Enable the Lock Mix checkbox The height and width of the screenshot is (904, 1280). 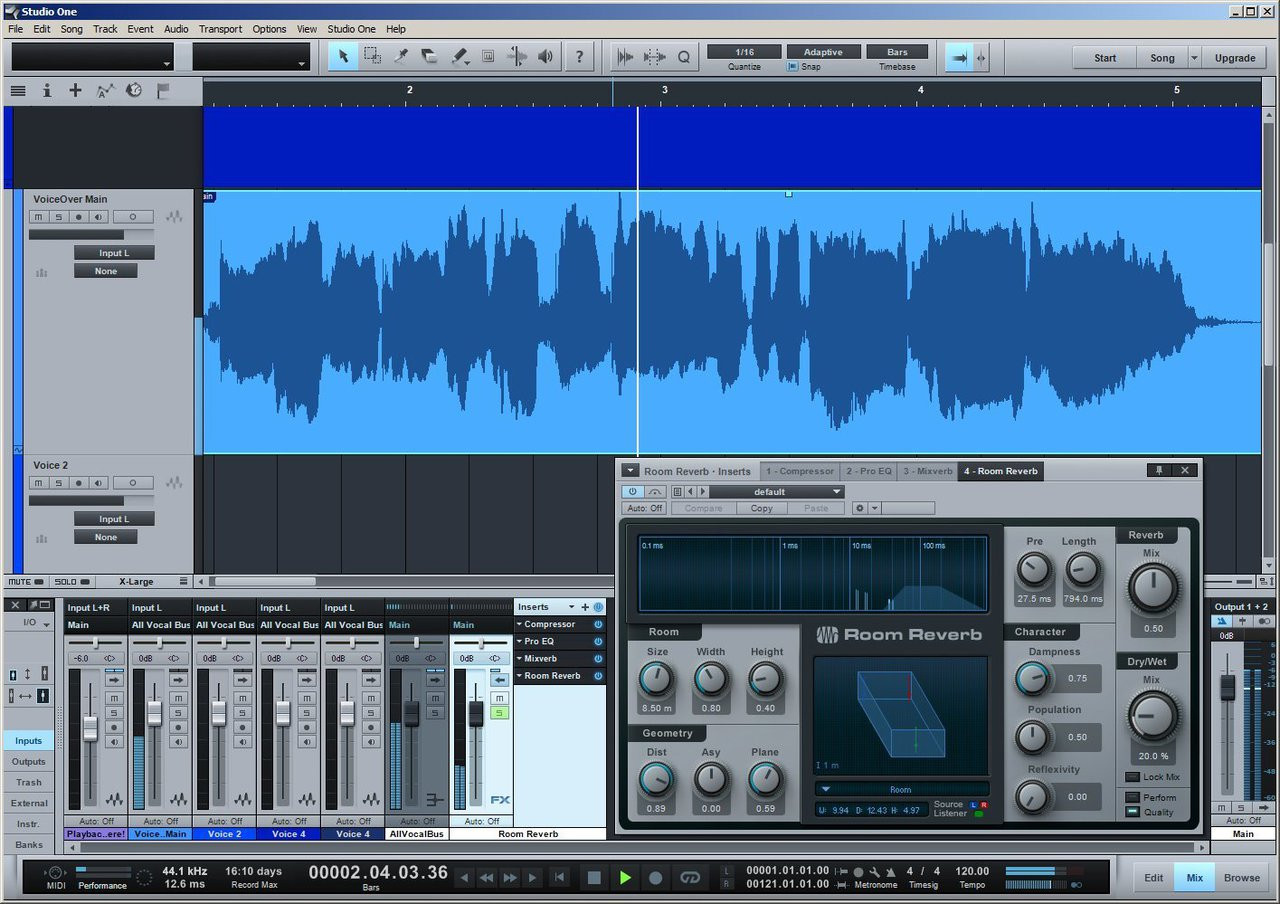click(1132, 777)
